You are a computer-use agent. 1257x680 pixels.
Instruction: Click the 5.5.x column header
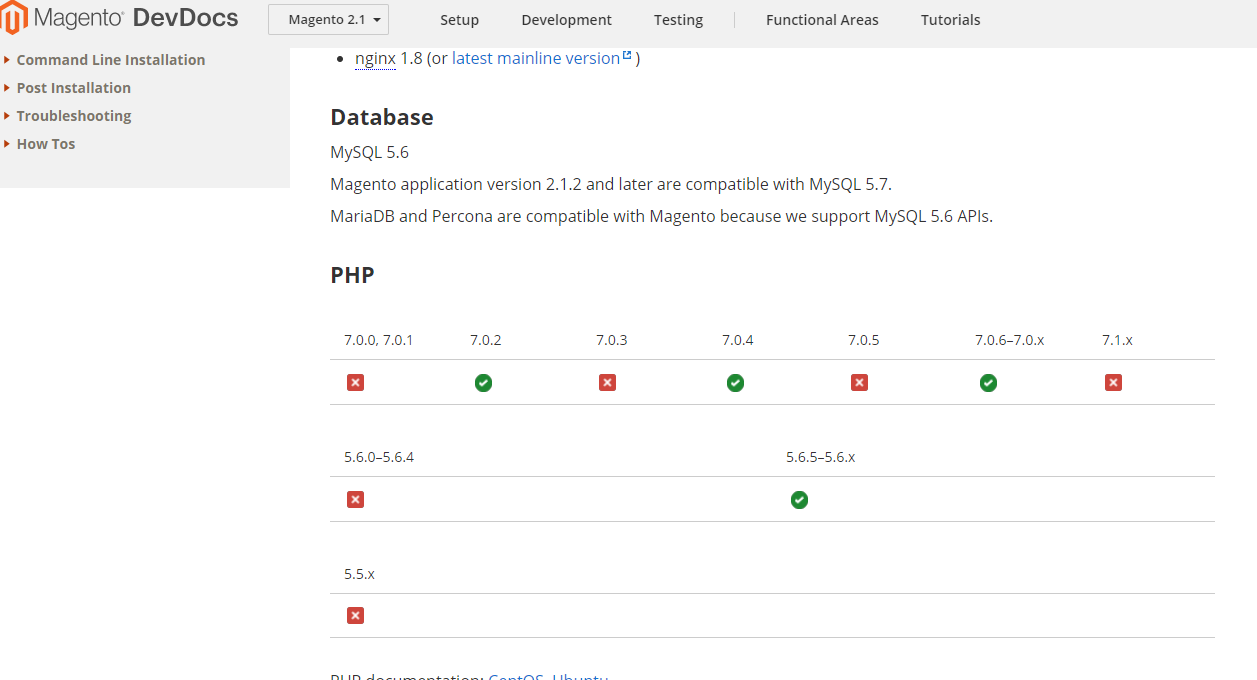359,574
